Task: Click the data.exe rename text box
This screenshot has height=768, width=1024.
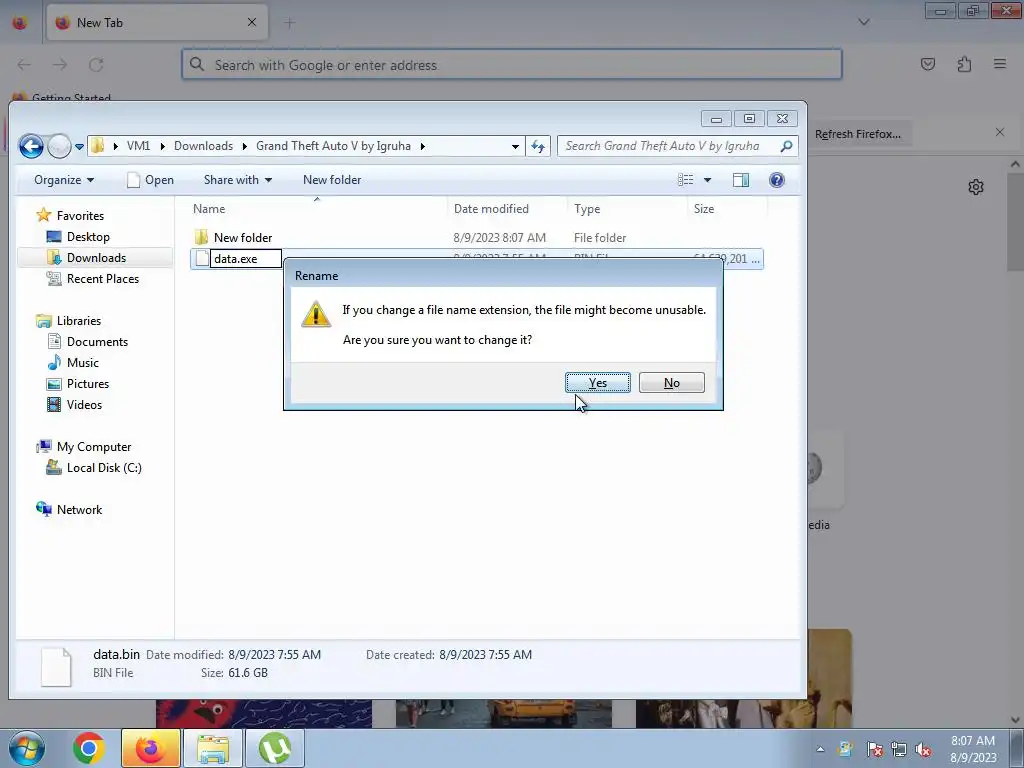Action: point(246,259)
